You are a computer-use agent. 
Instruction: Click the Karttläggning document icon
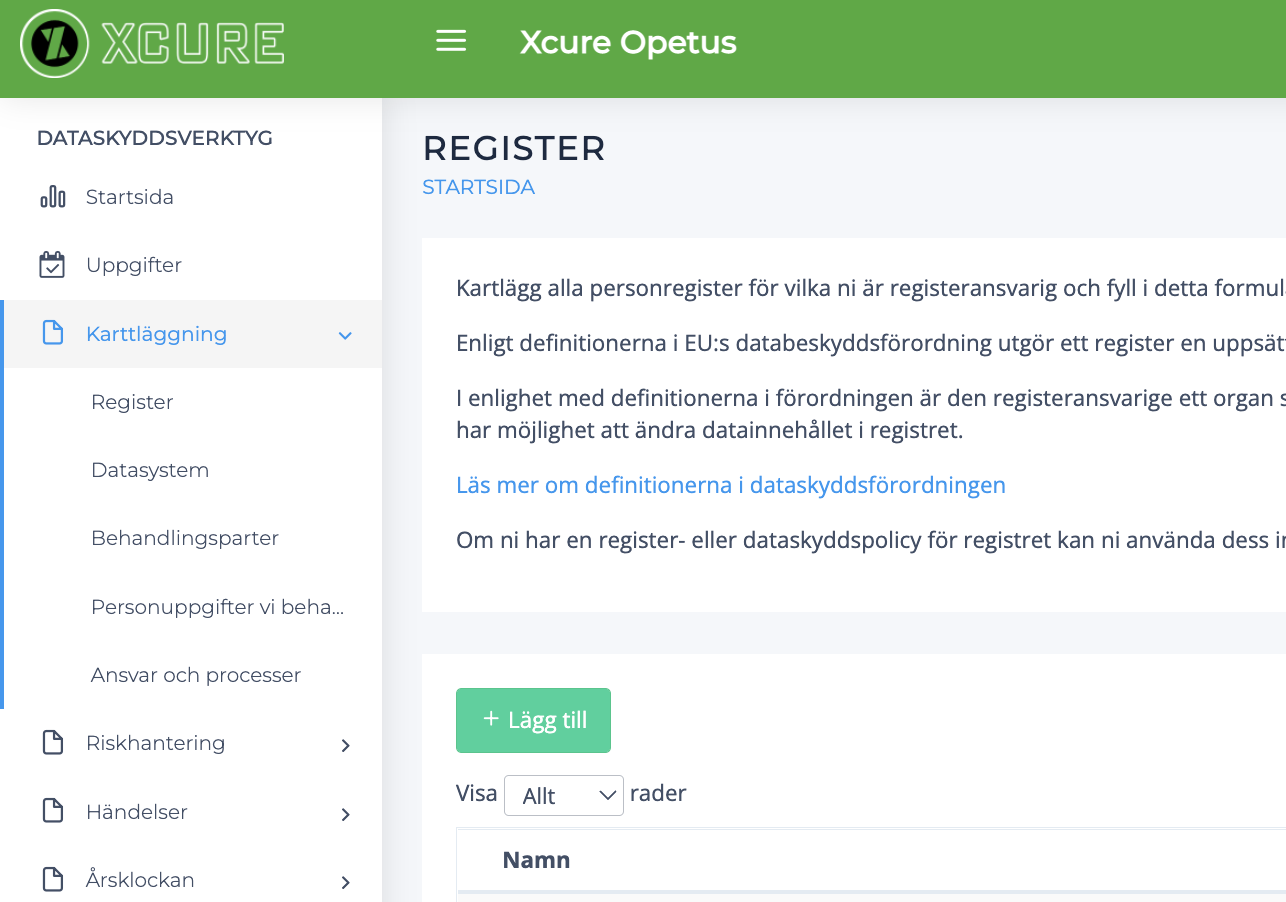(52, 333)
